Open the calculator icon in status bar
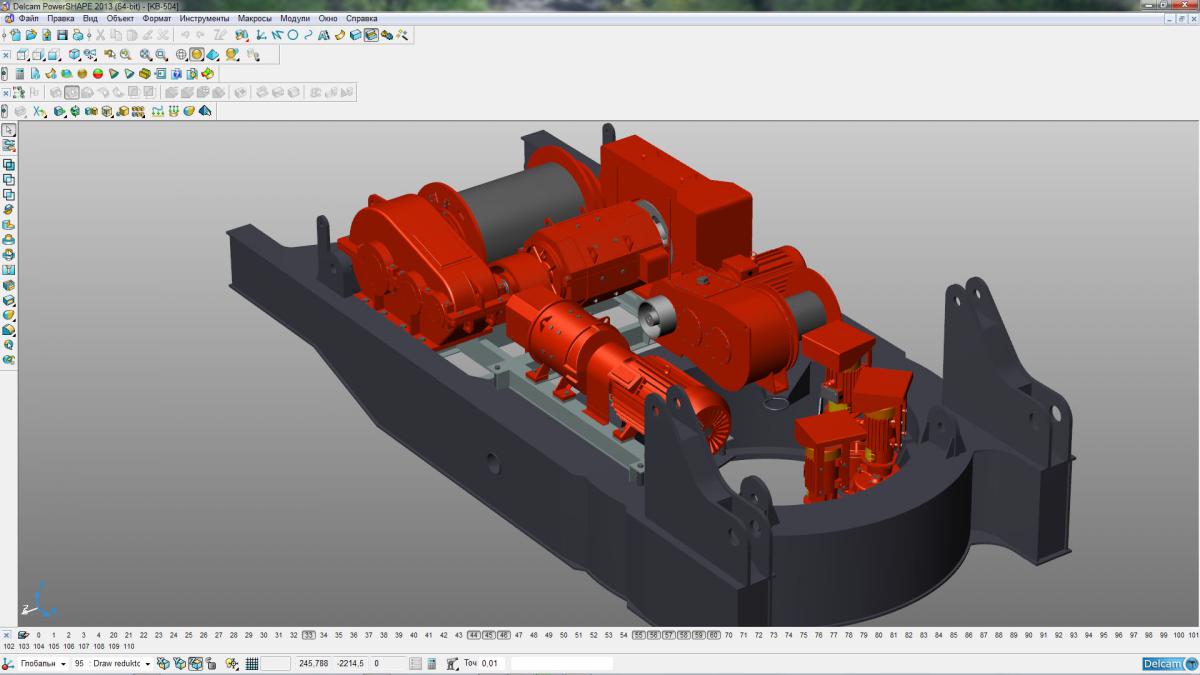This screenshot has width=1200, height=675. pos(431,663)
